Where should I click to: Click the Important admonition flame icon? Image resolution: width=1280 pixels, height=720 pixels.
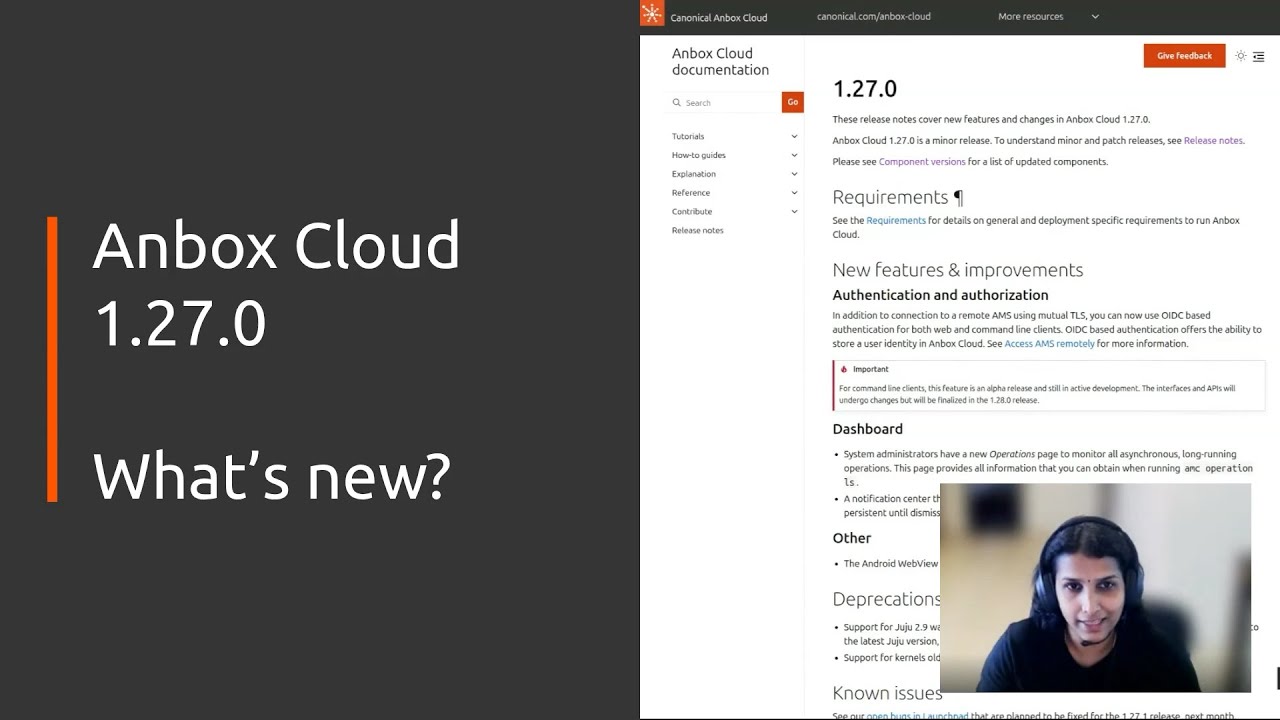pos(844,369)
